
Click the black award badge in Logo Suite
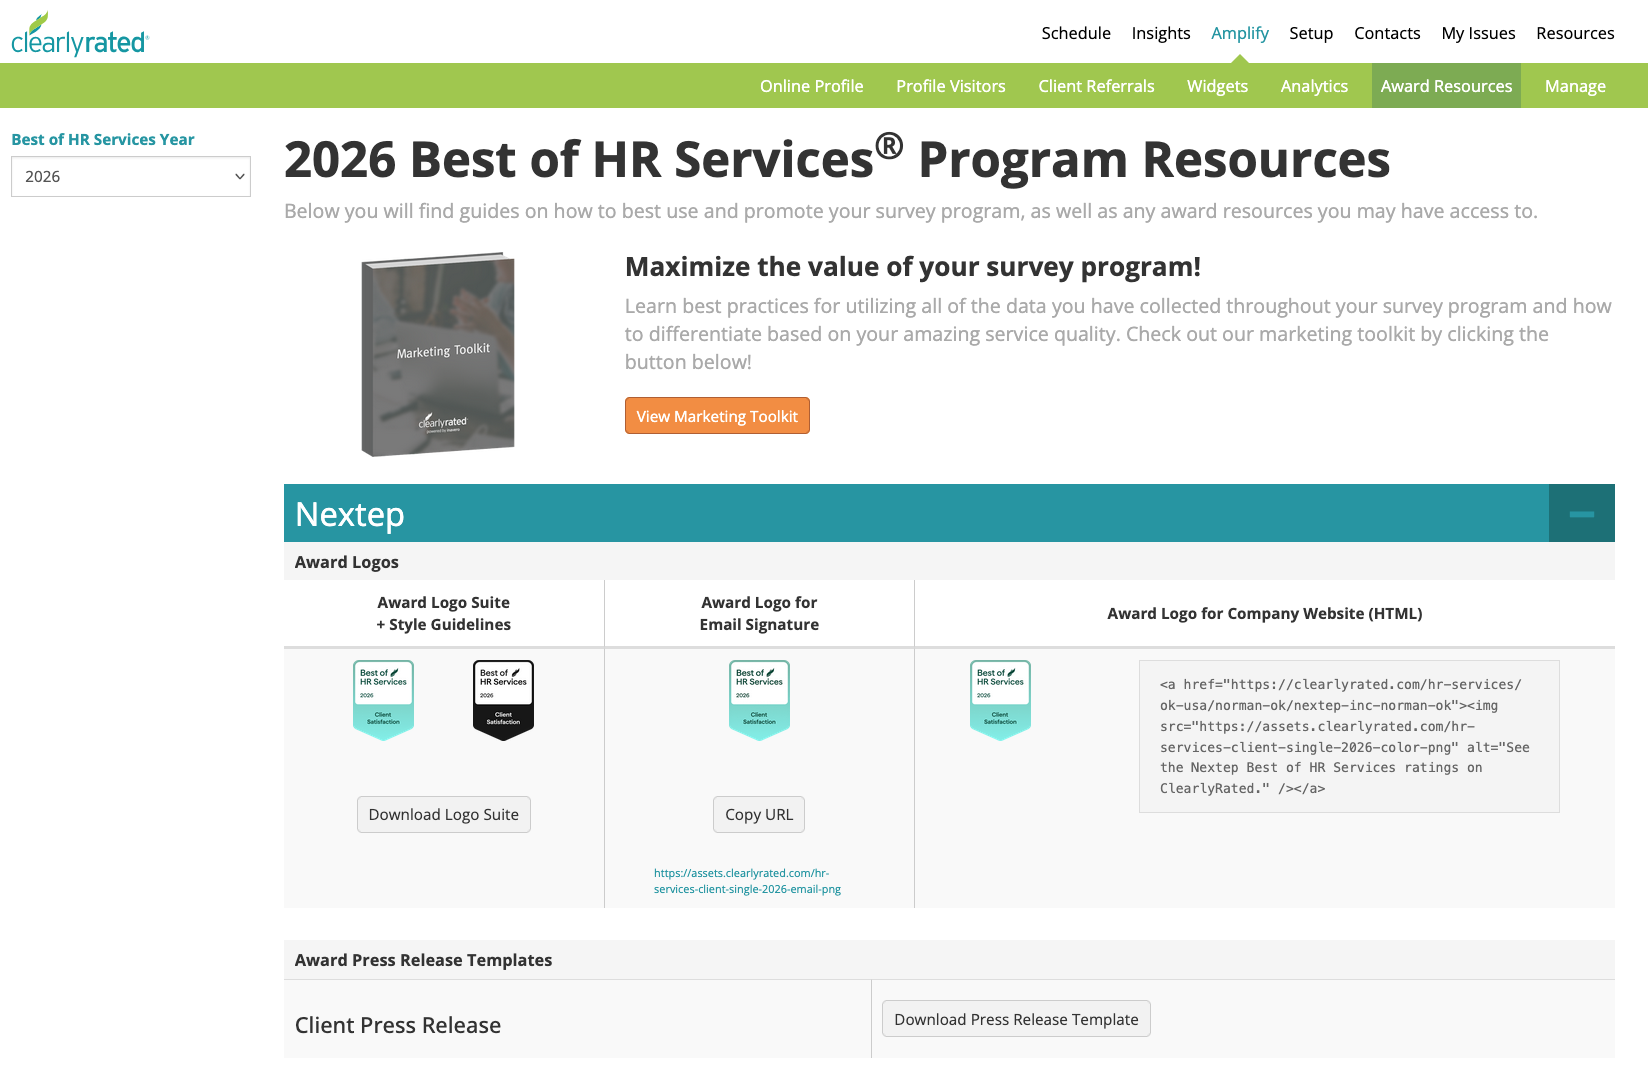pos(503,700)
